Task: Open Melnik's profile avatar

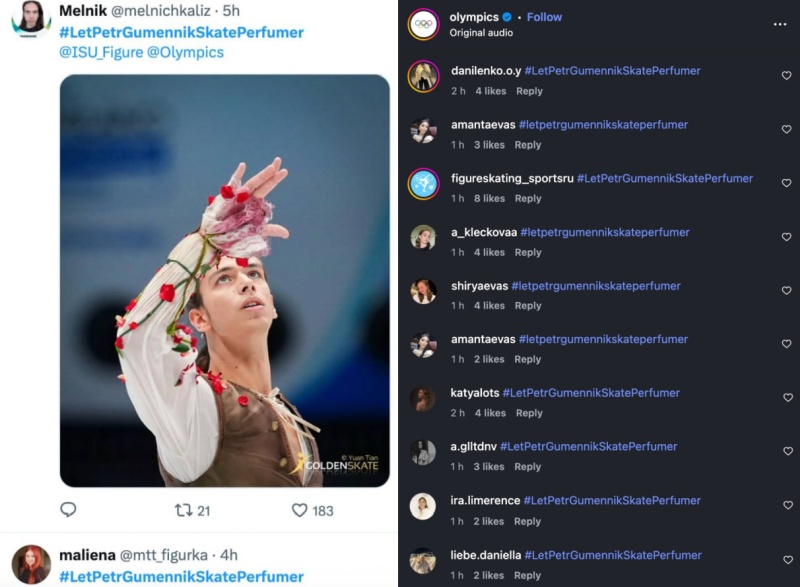Action: pyautogui.click(x=31, y=18)
